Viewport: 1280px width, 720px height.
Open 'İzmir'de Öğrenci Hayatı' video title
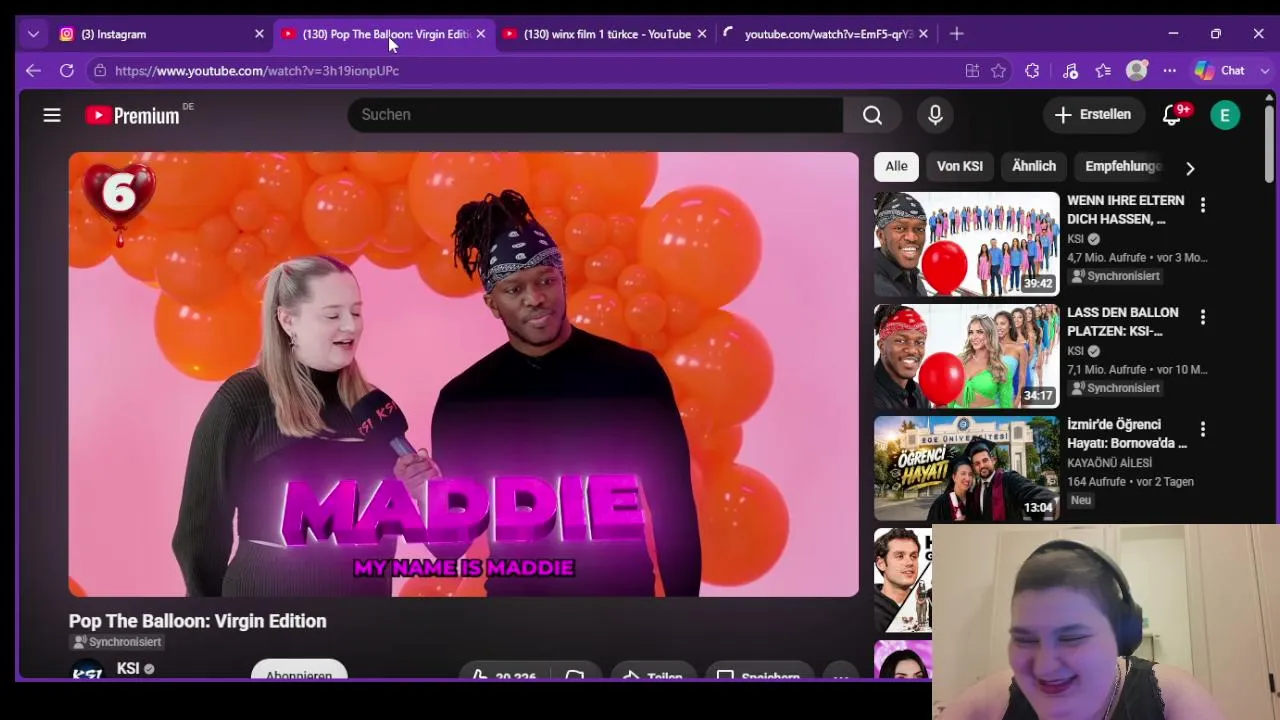[1127, 434]
